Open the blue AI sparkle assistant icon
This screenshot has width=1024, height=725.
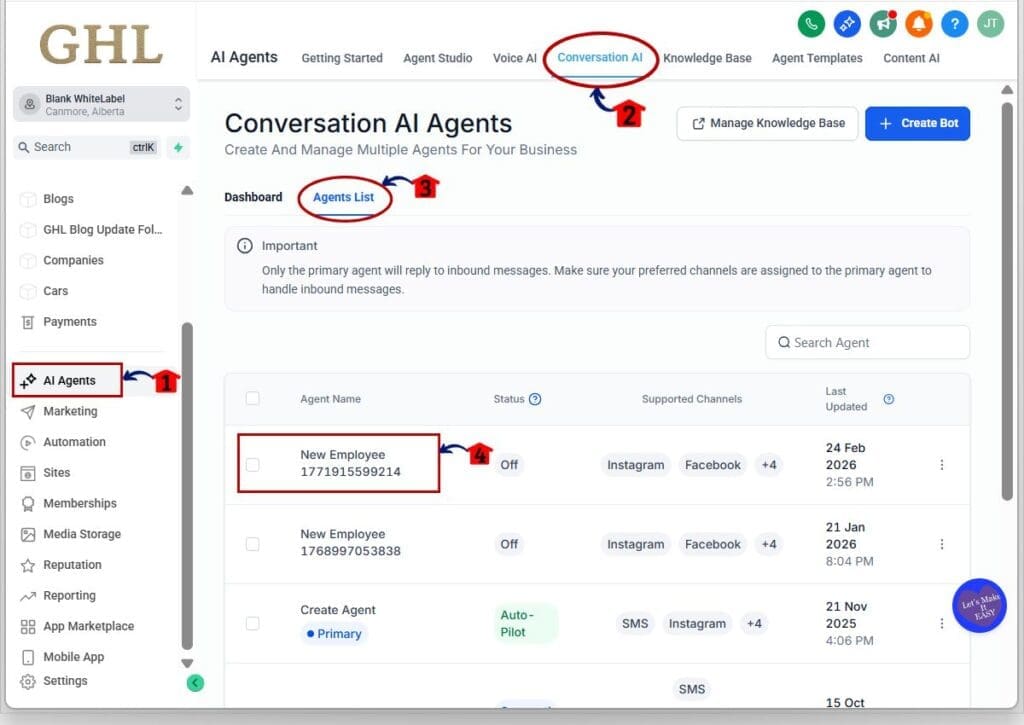[847, 23]
